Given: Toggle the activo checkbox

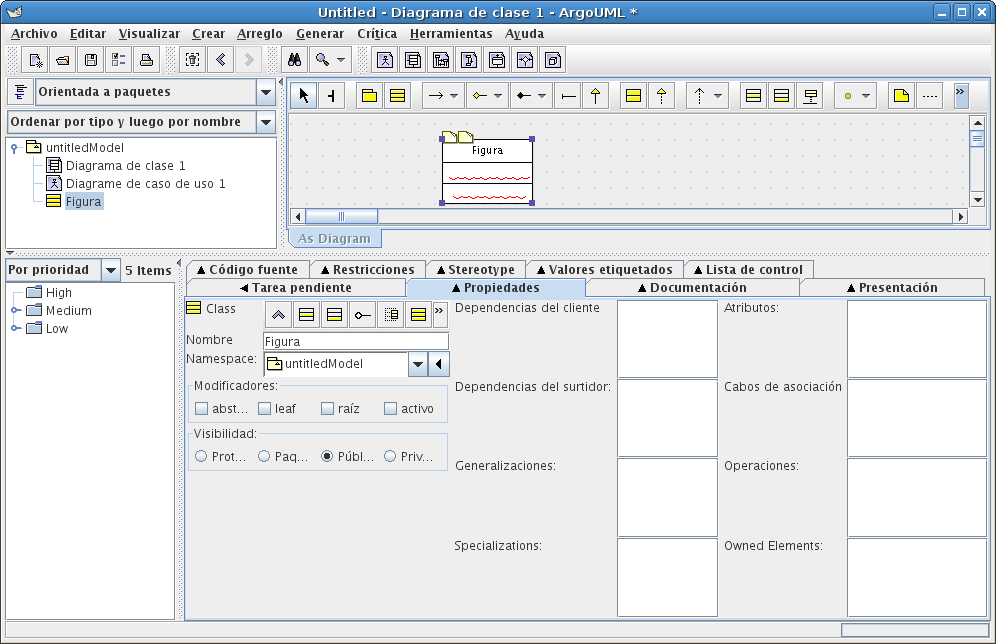Looking at the screenshot, I should tap(390, 408).
